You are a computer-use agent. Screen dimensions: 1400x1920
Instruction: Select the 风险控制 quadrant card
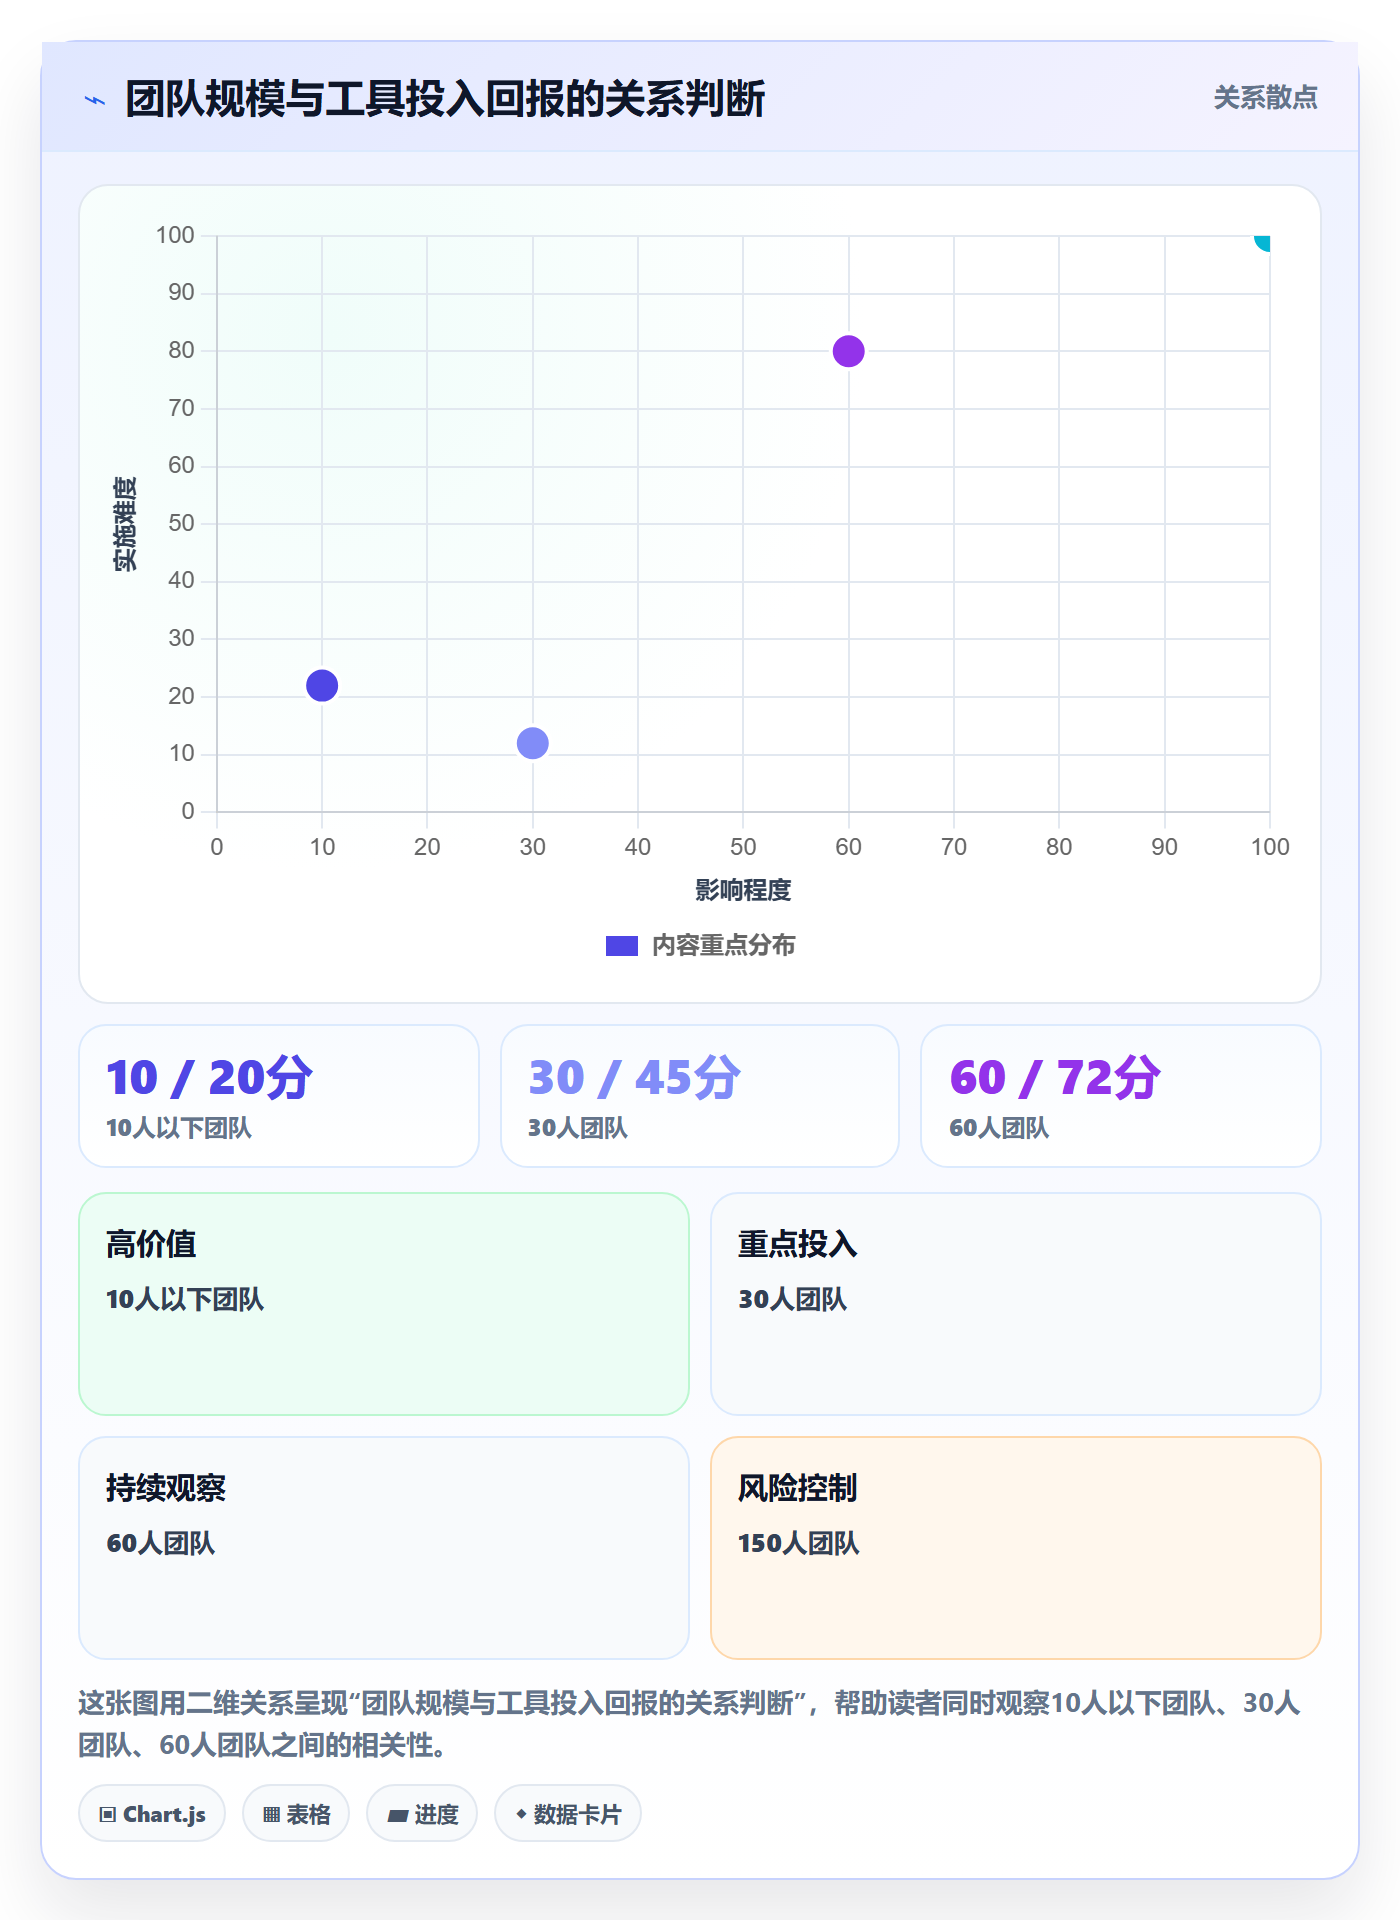click(1016, 1548)
